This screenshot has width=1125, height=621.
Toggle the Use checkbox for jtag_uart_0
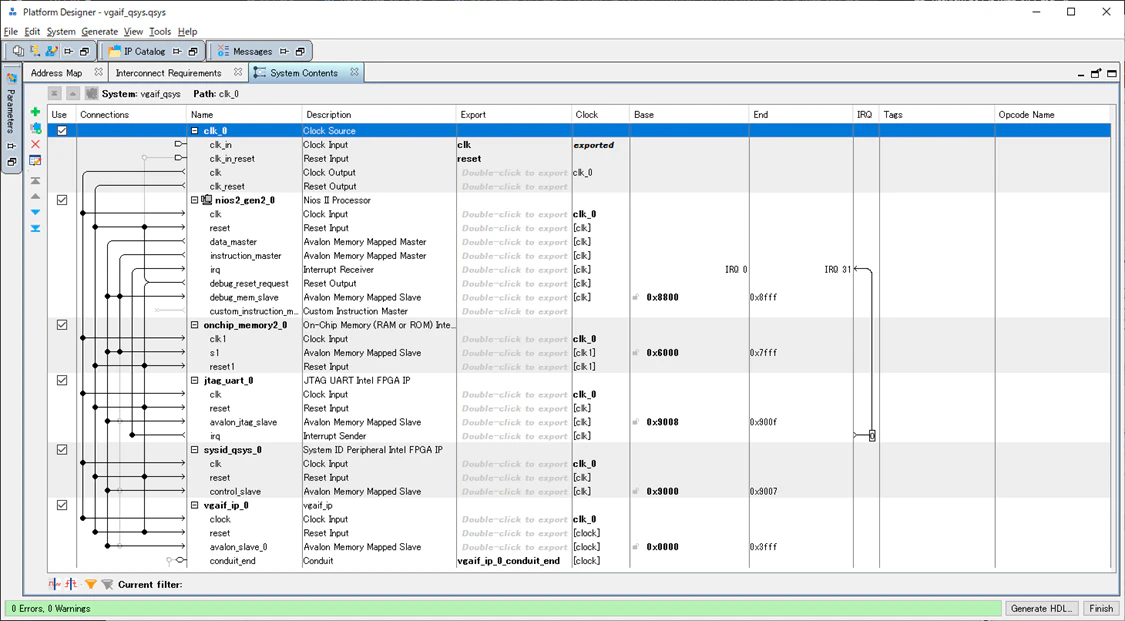pyautogui.click(x=62, y=380)
